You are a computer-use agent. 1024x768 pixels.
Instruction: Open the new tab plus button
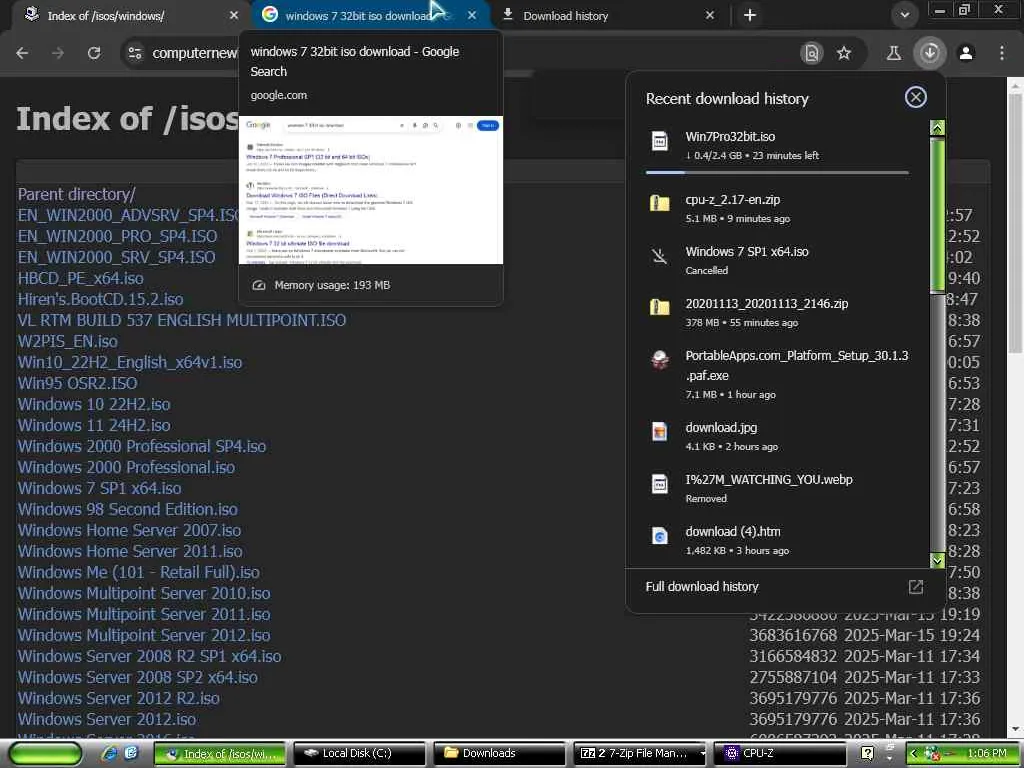click(750, 15)
